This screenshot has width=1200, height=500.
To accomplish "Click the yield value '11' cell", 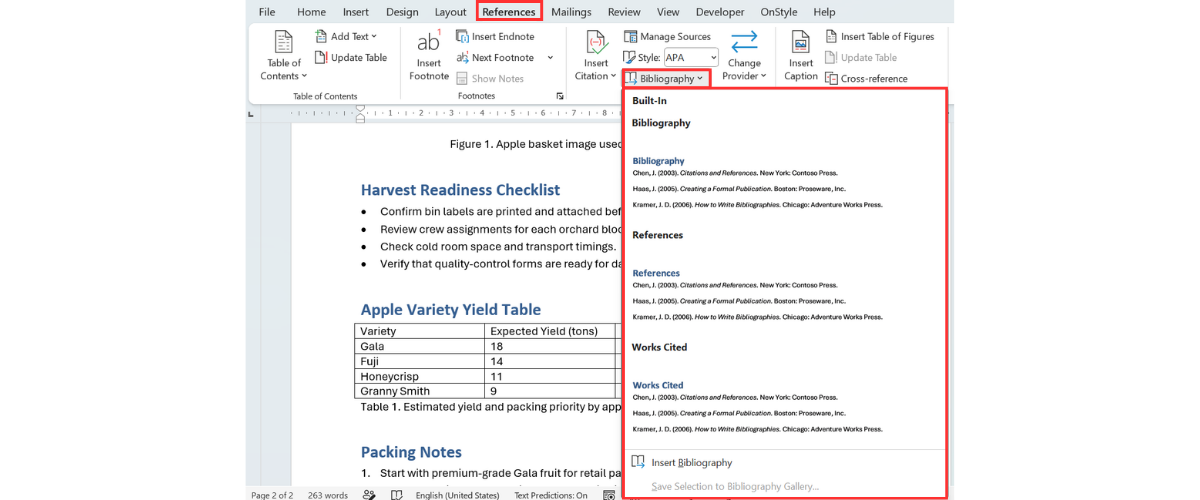I will pyautogui.click(x=550, y=376).
